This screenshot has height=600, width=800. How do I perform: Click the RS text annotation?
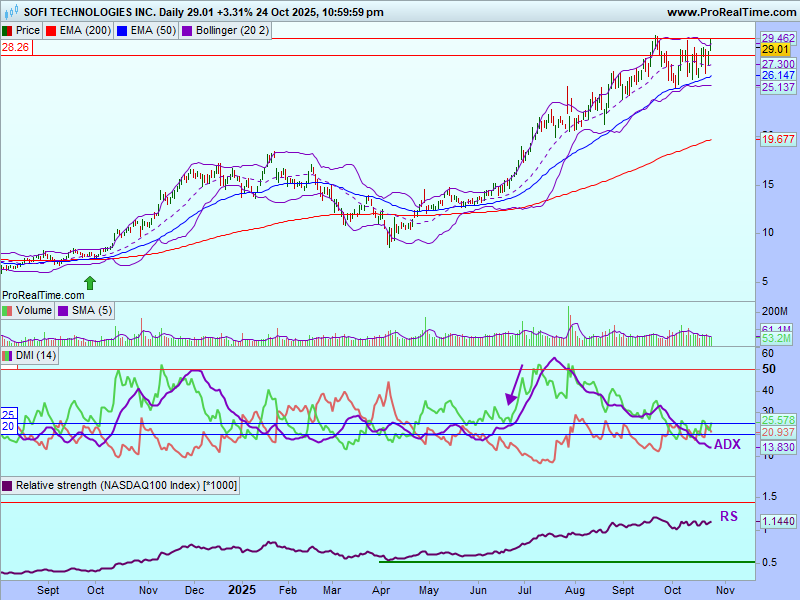(x=728, y=517)
